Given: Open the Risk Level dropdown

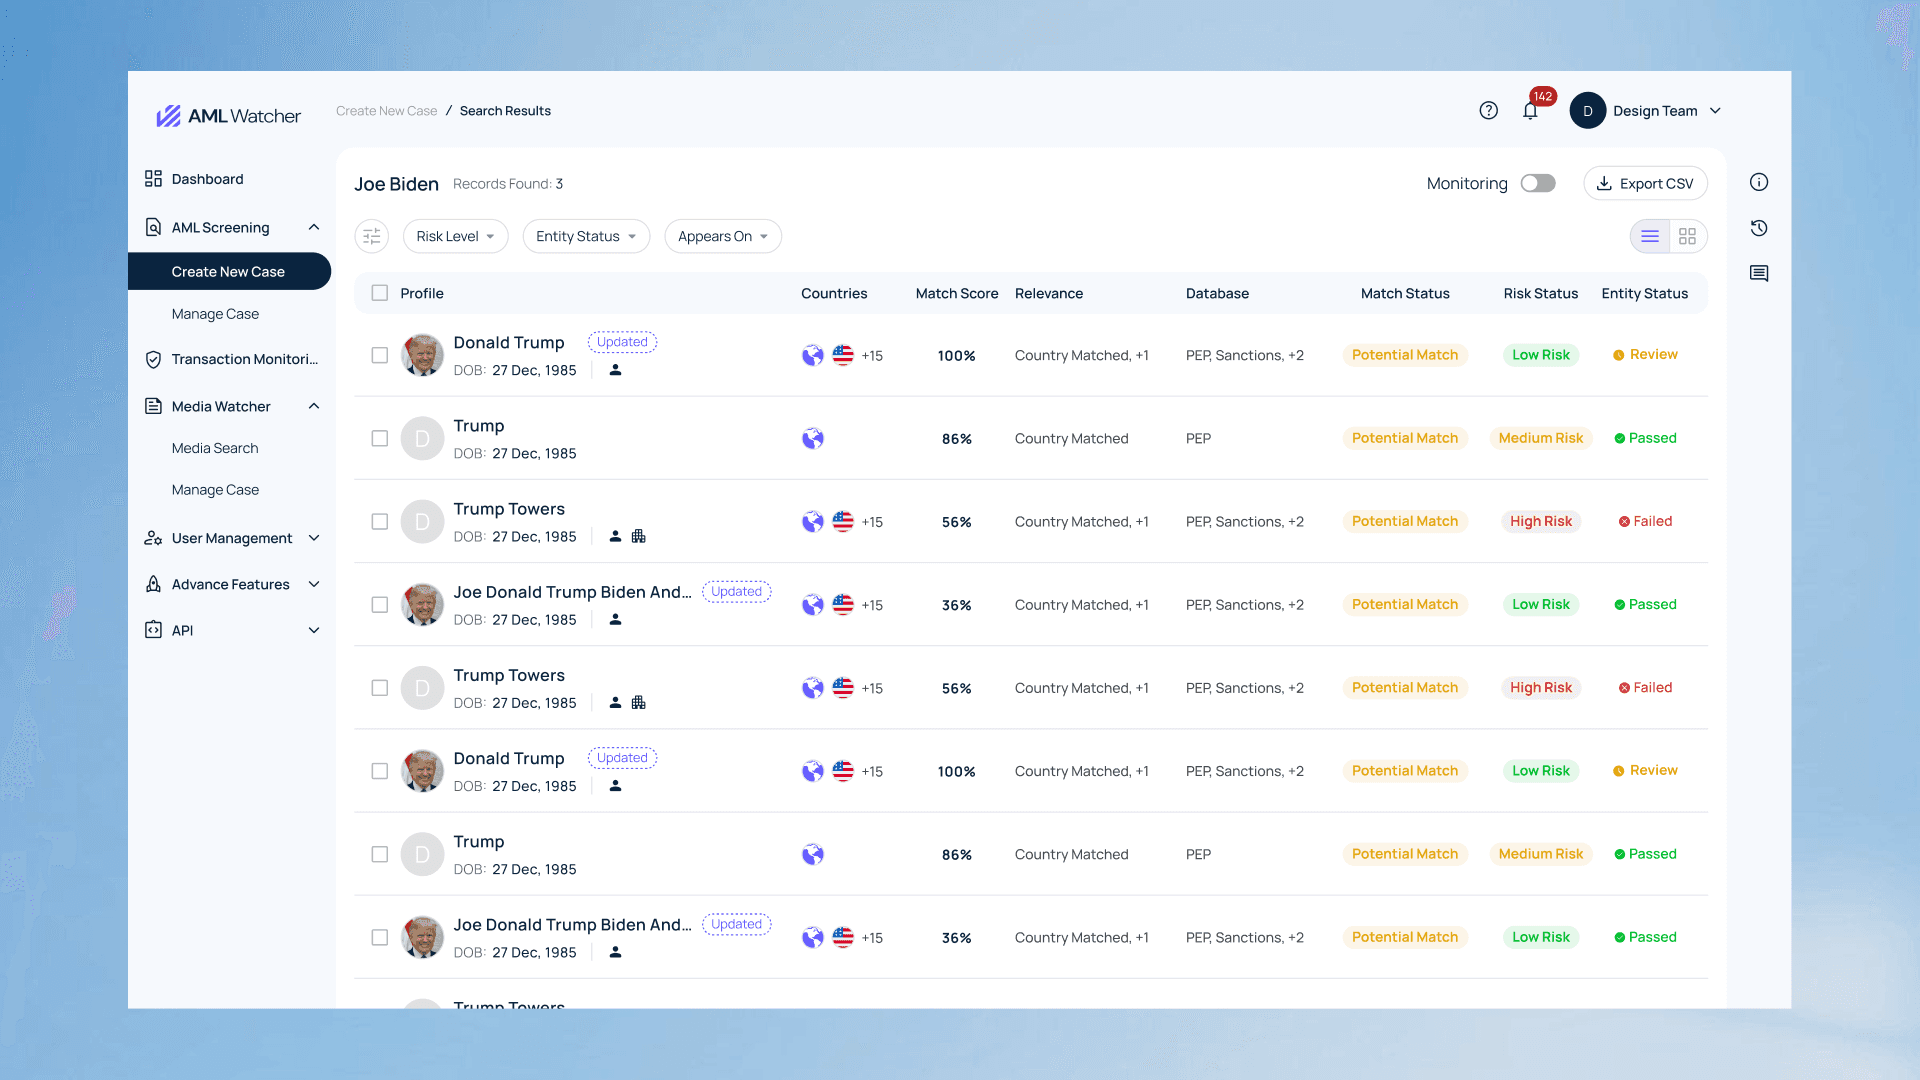Looking at the screenshot, I should coord(455,236).
